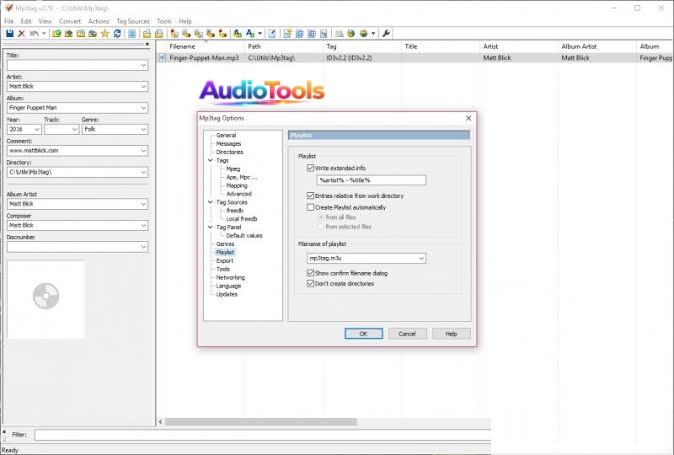The height and width of the screenshot is (455, 674).
Task: Click the Change directory folder icon with green check
Action: click(x=56, y=34)
